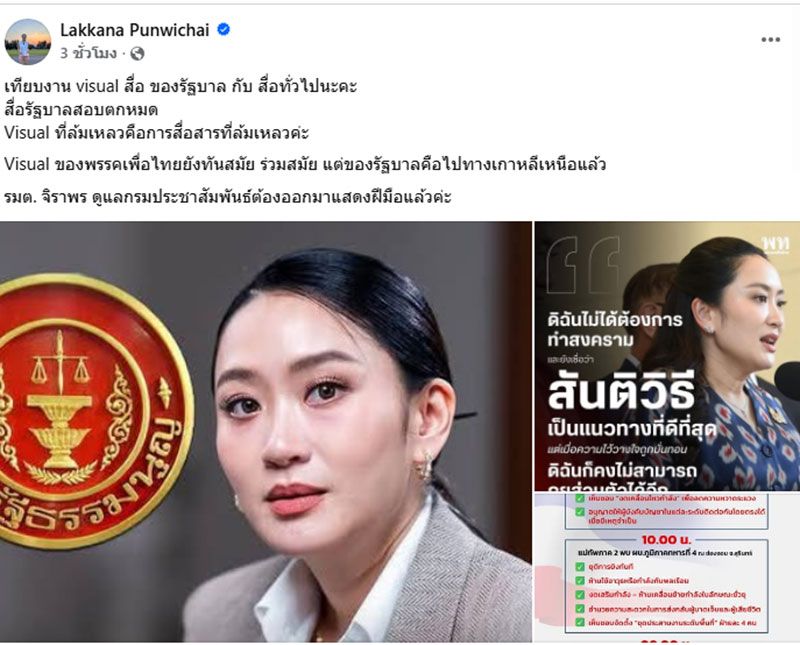
Task: Click green checkmark beside ห้ามใช้อาวุธ line
Action: (x=580, y=580)
